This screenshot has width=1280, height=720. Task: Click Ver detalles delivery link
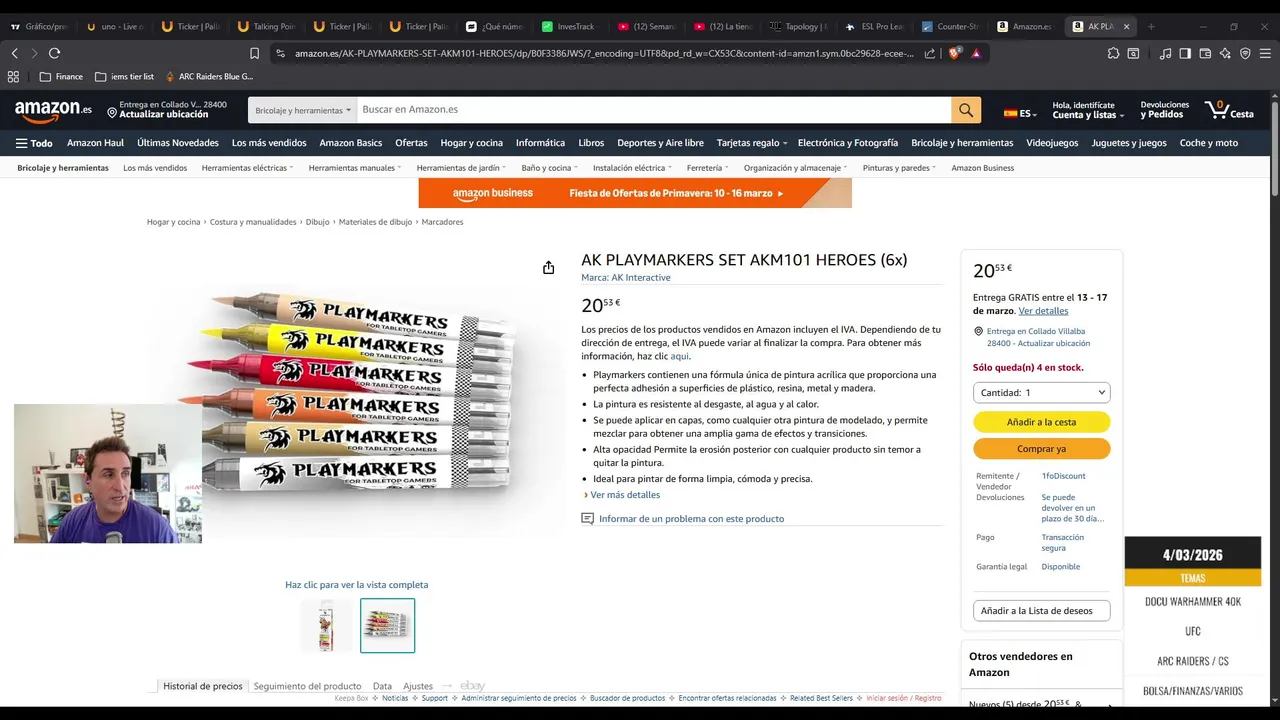pyautogui.click(x=1043, y=311)
